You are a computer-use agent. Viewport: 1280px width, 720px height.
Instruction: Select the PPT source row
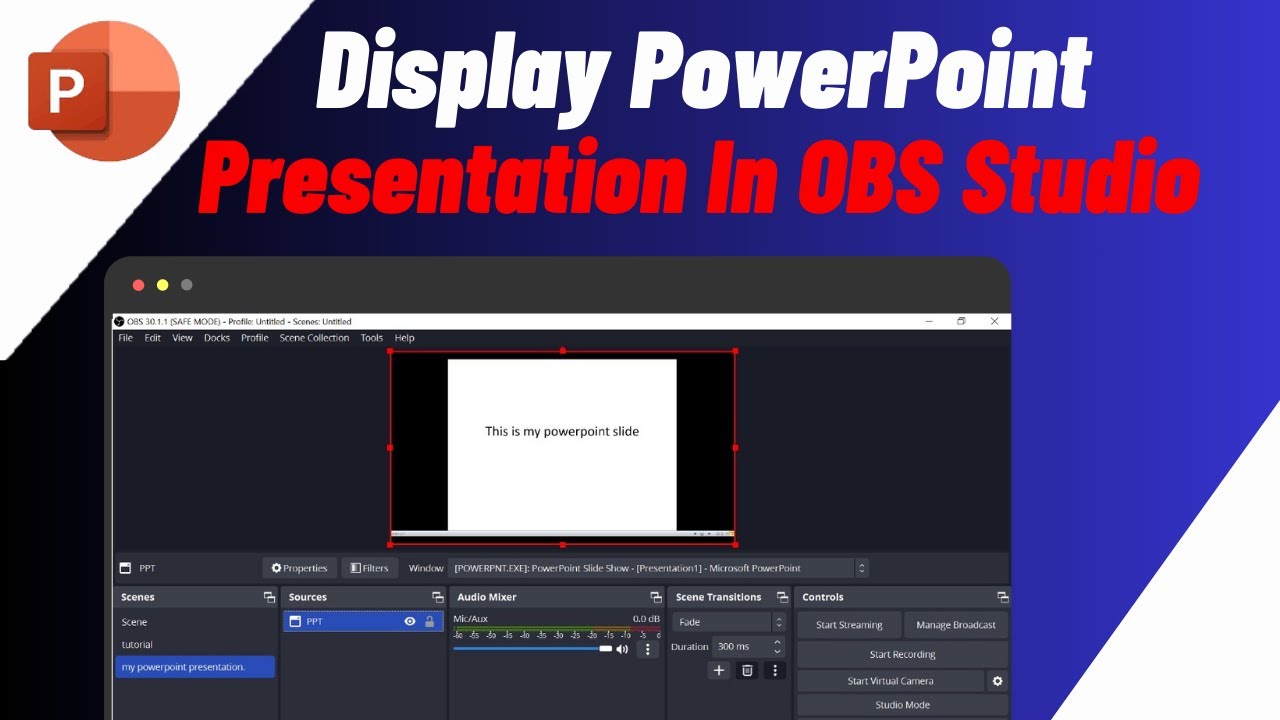[363, 621]
